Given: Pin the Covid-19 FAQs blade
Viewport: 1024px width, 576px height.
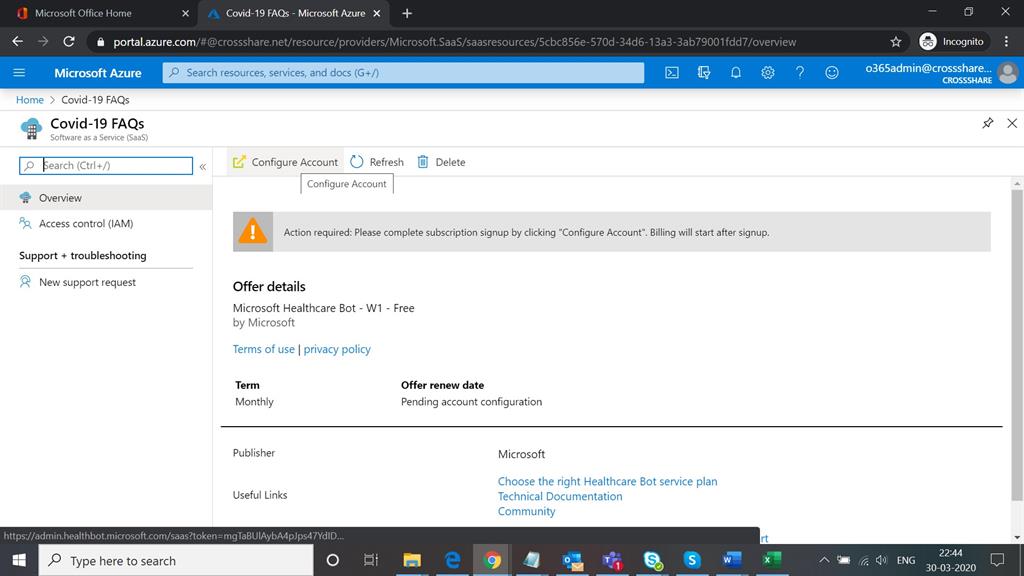Looking at the screenshot, I should 985,122.
